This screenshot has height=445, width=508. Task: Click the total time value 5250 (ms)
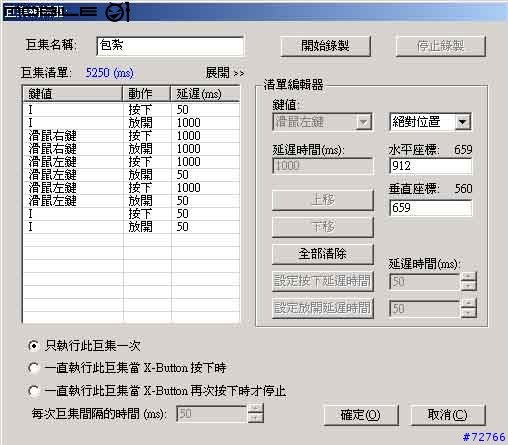(x=110, y=73)
